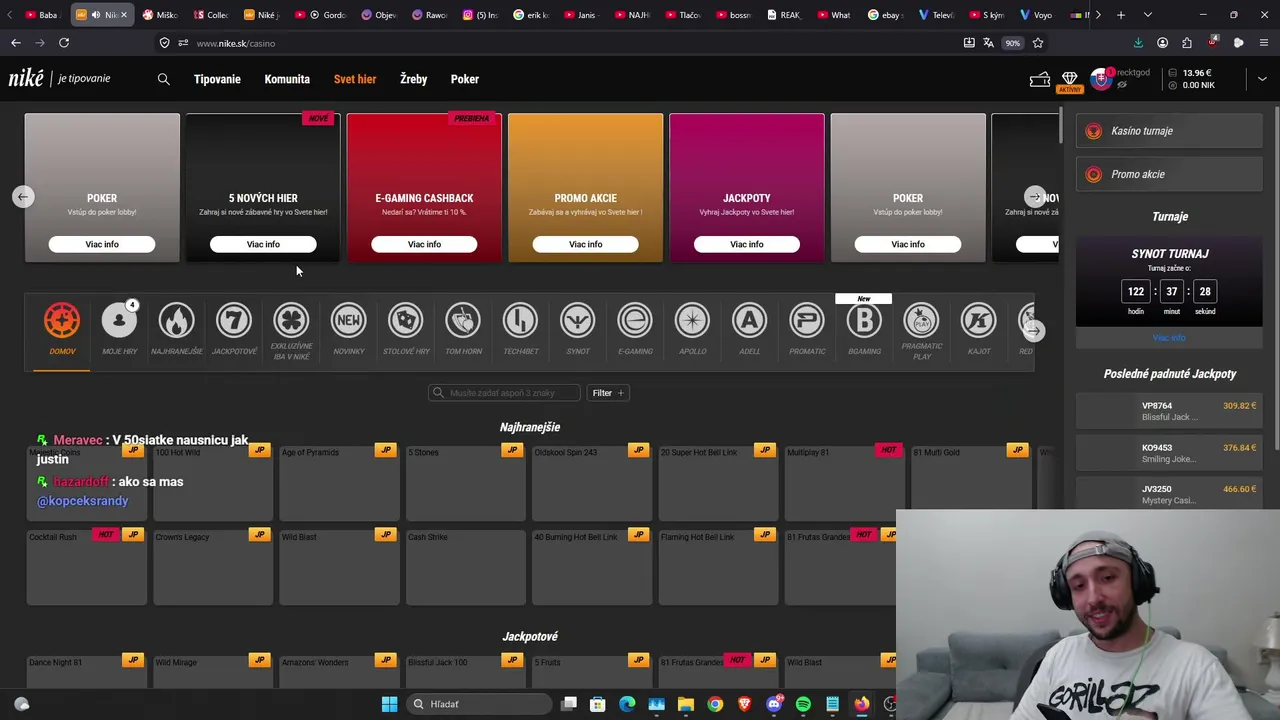Select the Novinky NEW icon
Screen dimensions: 1280x720
(349, 320)
